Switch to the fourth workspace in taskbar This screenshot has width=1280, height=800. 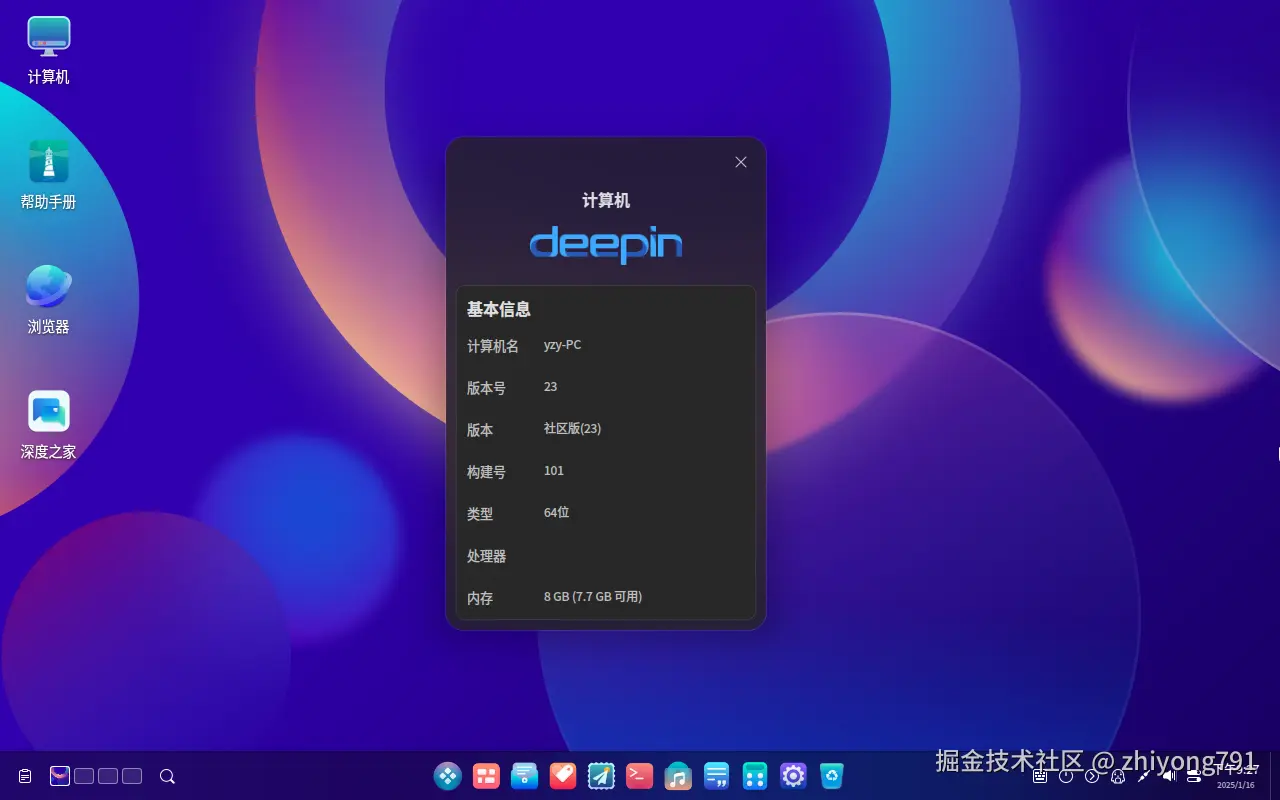132,776
